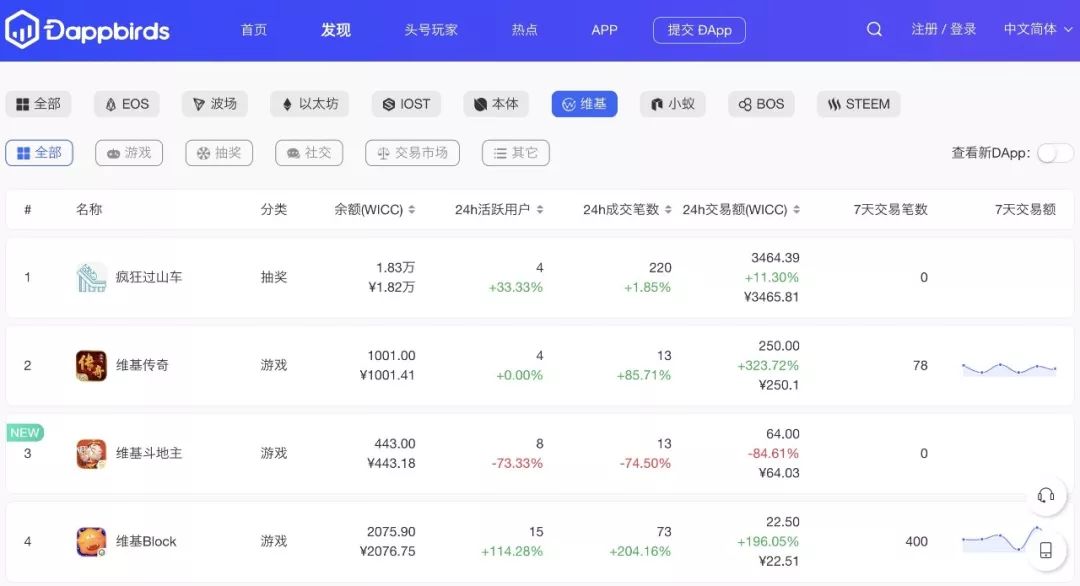Viewport: 1080px width, 586px height.
Task: Click the +114.28% active user change
Action: pyautogui.click(x=512, y=552)
